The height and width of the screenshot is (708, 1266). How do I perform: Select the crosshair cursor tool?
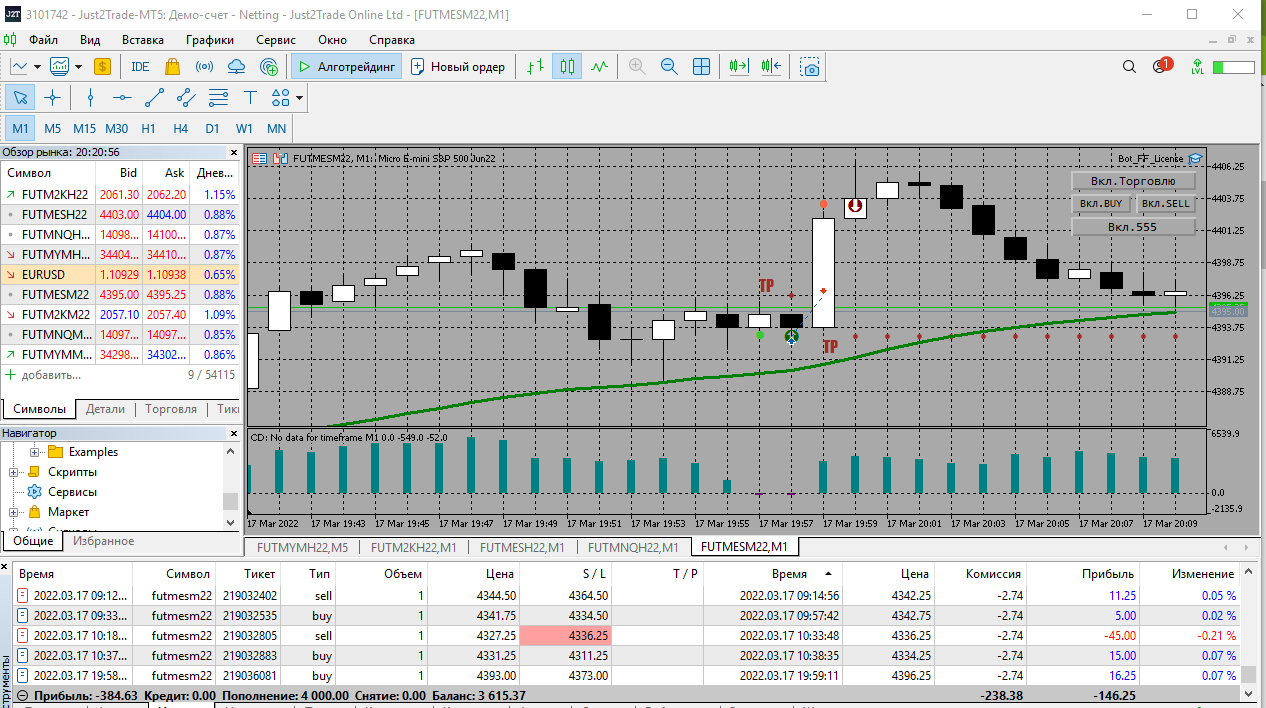(x=52, y=97)
